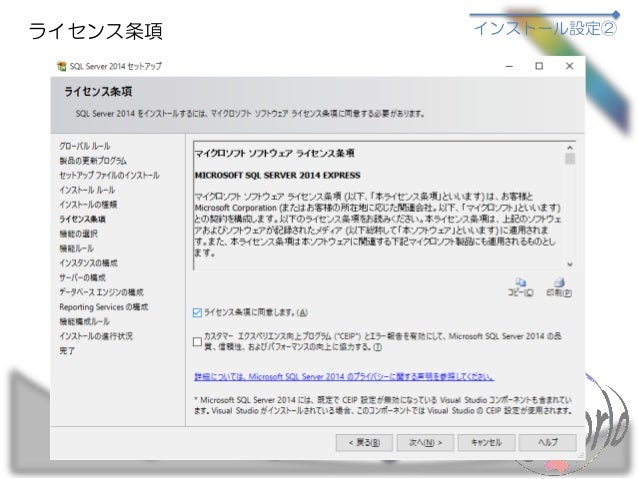This screenshot has height=479, width=638.
Task: Click the license text scroll up arrow
Action: (570, 148)
